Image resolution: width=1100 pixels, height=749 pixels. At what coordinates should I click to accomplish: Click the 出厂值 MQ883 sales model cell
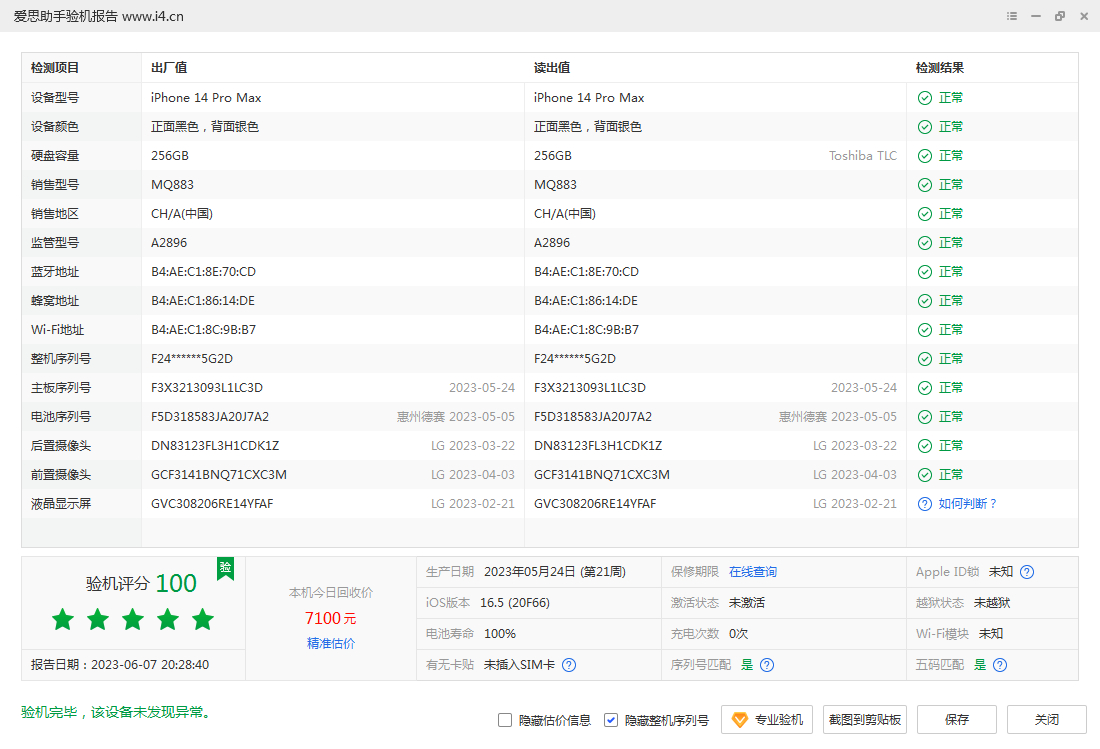click(x=173, y=185)
